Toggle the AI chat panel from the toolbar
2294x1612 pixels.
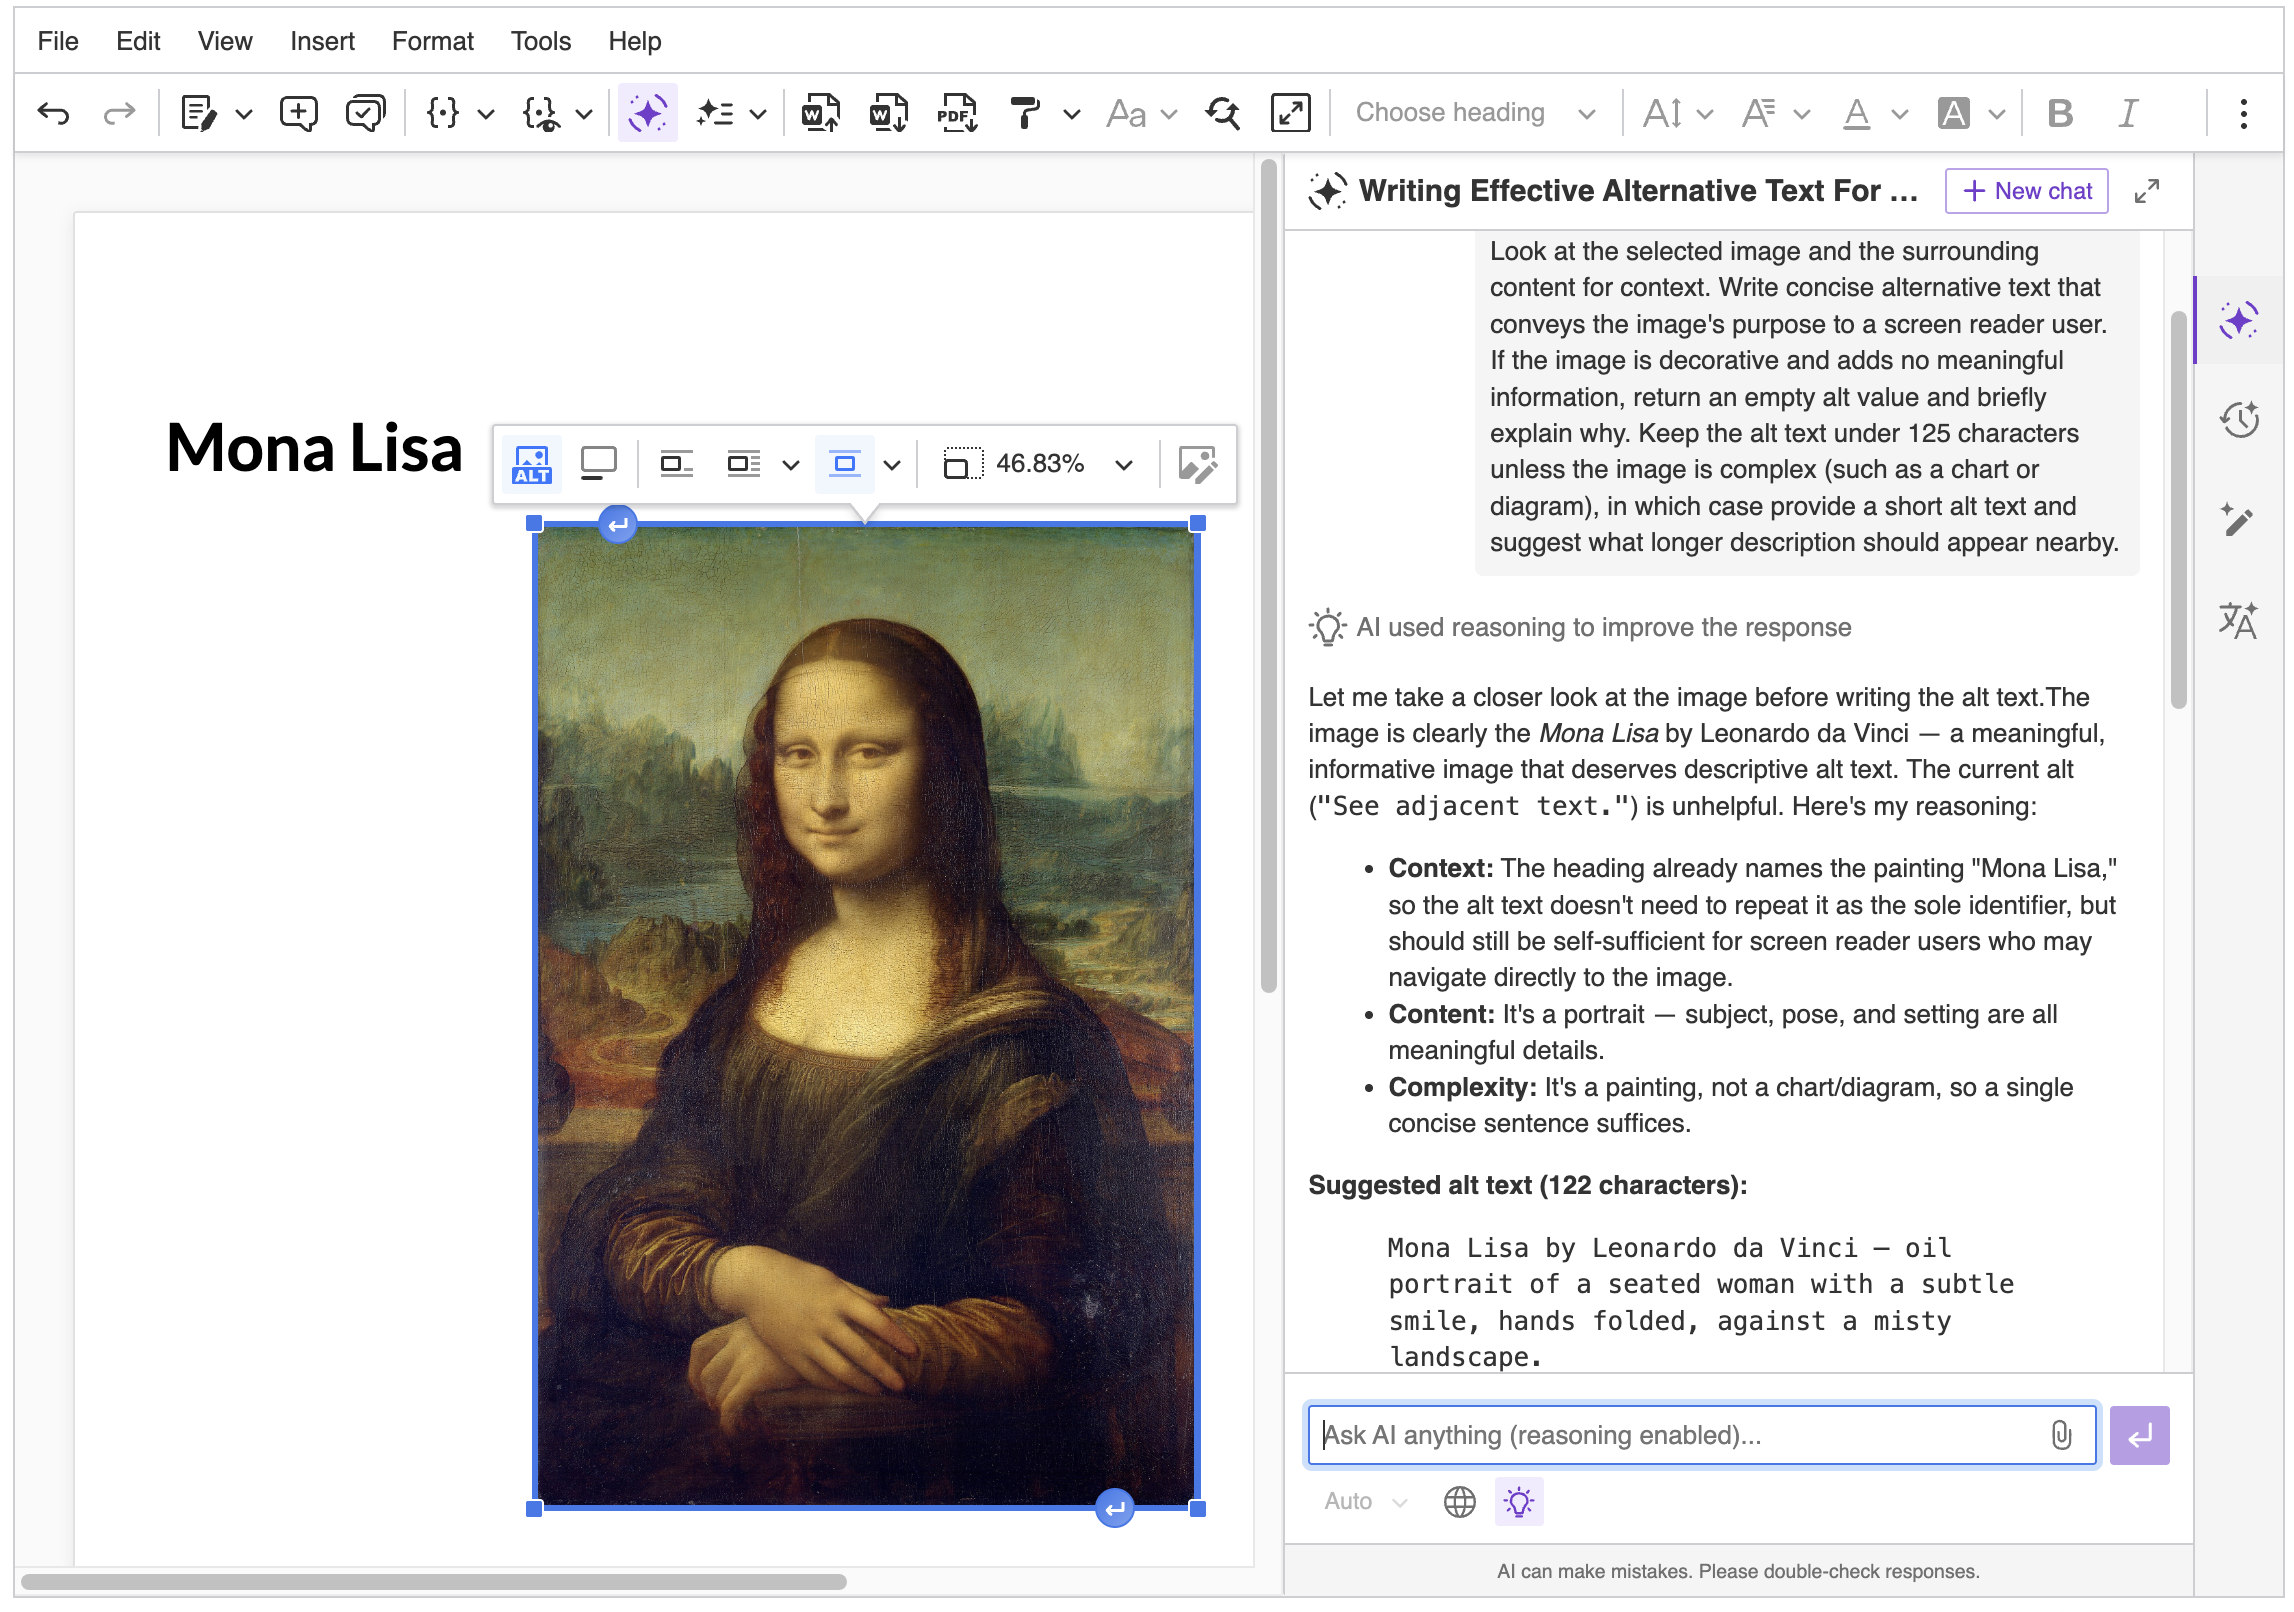pyautogui.click(x=648, y=113)
